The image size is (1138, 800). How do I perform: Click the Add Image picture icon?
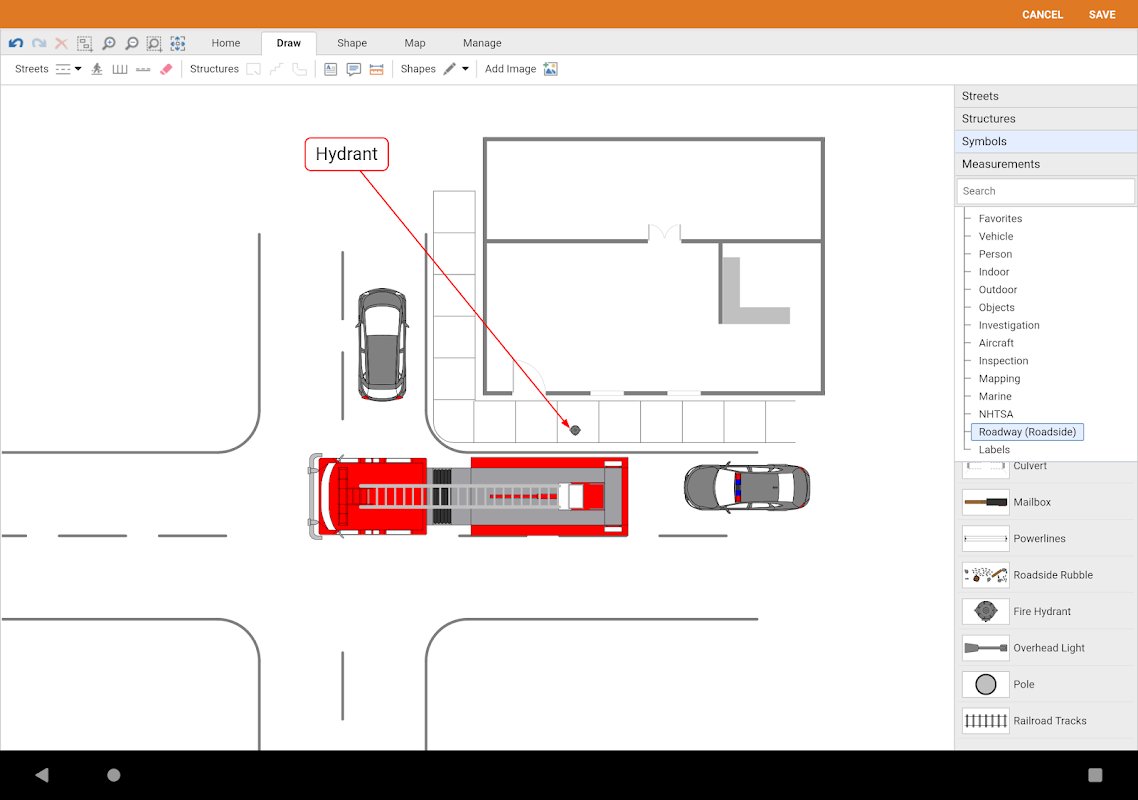550,69
